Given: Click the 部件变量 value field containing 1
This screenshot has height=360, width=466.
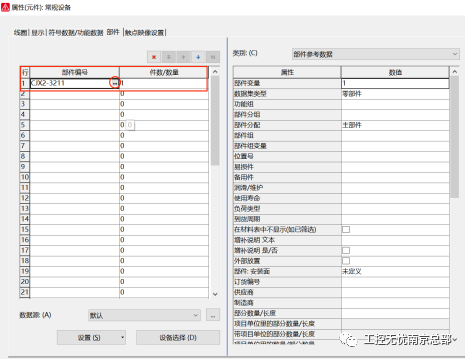Looking at the screenshot, I should point(395,83).
